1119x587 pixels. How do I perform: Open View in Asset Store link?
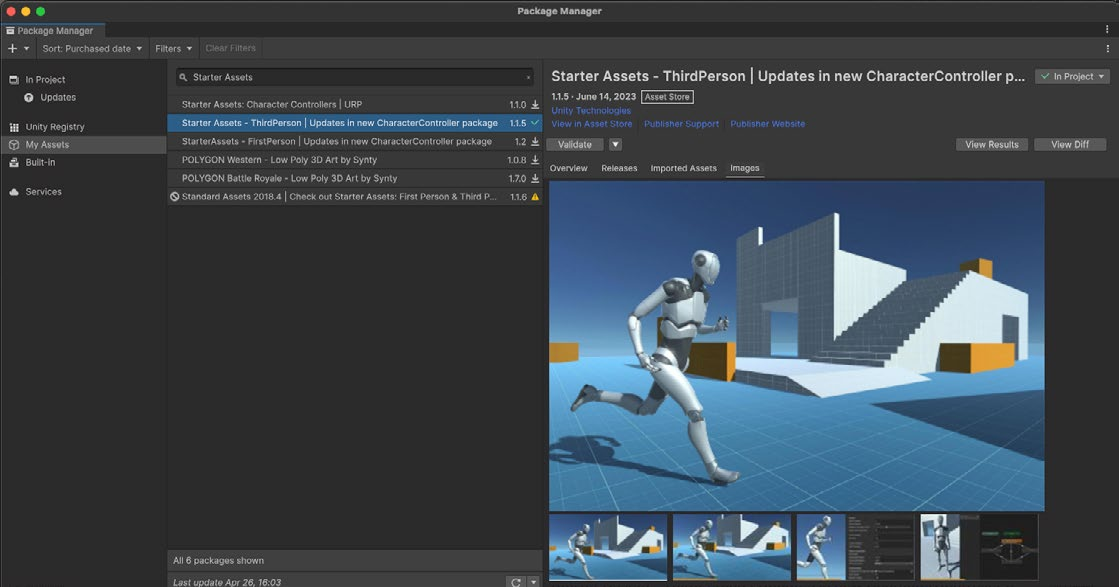point(592,123)
